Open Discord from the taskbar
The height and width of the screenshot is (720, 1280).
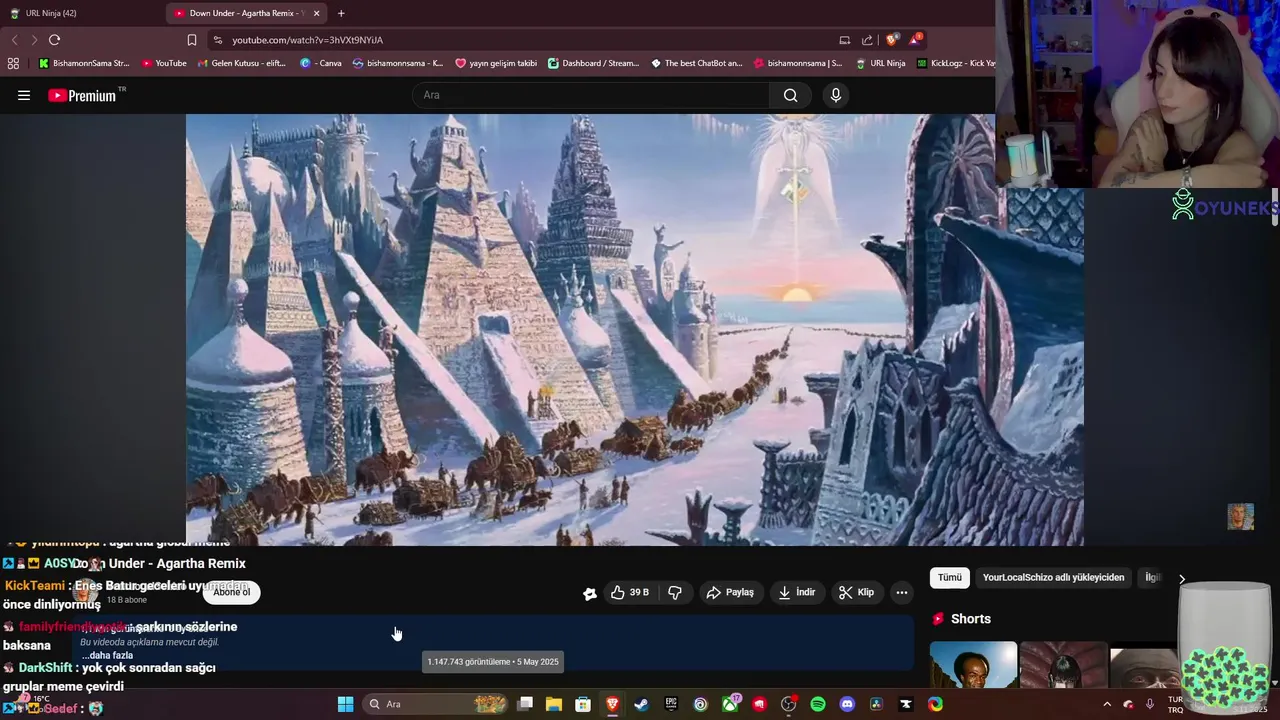pyautogui.click(x=847, y=704)
